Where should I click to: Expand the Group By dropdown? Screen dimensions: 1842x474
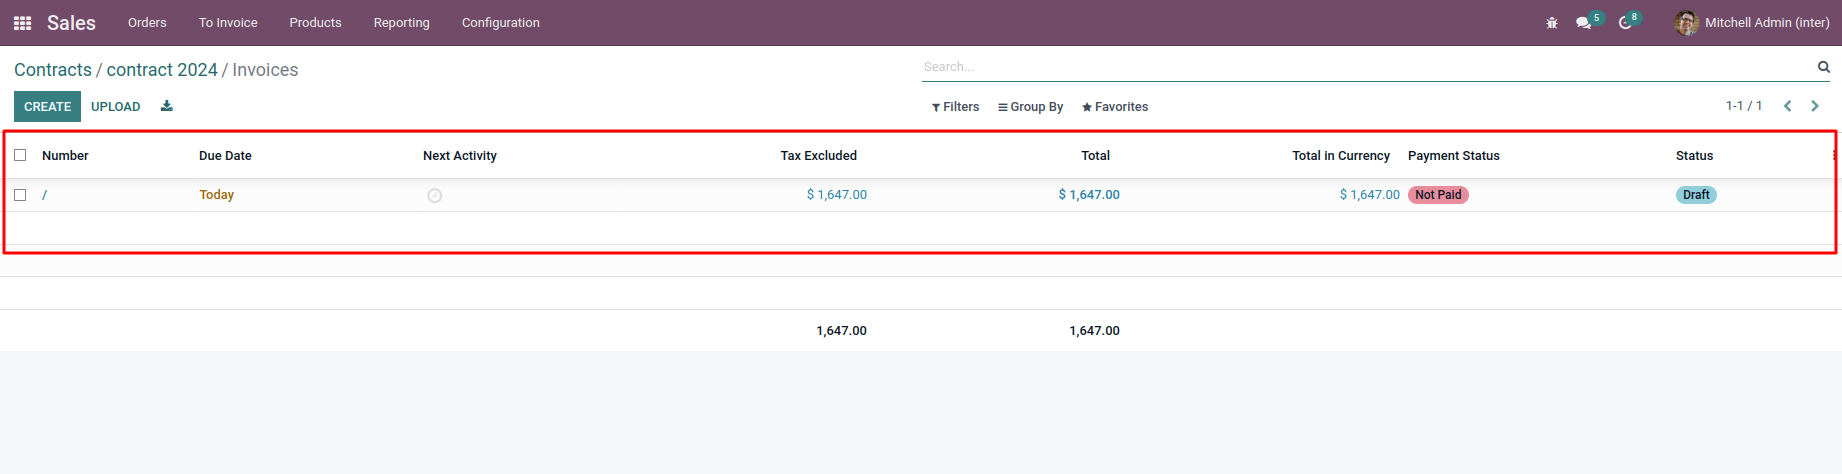(1031, 107)
